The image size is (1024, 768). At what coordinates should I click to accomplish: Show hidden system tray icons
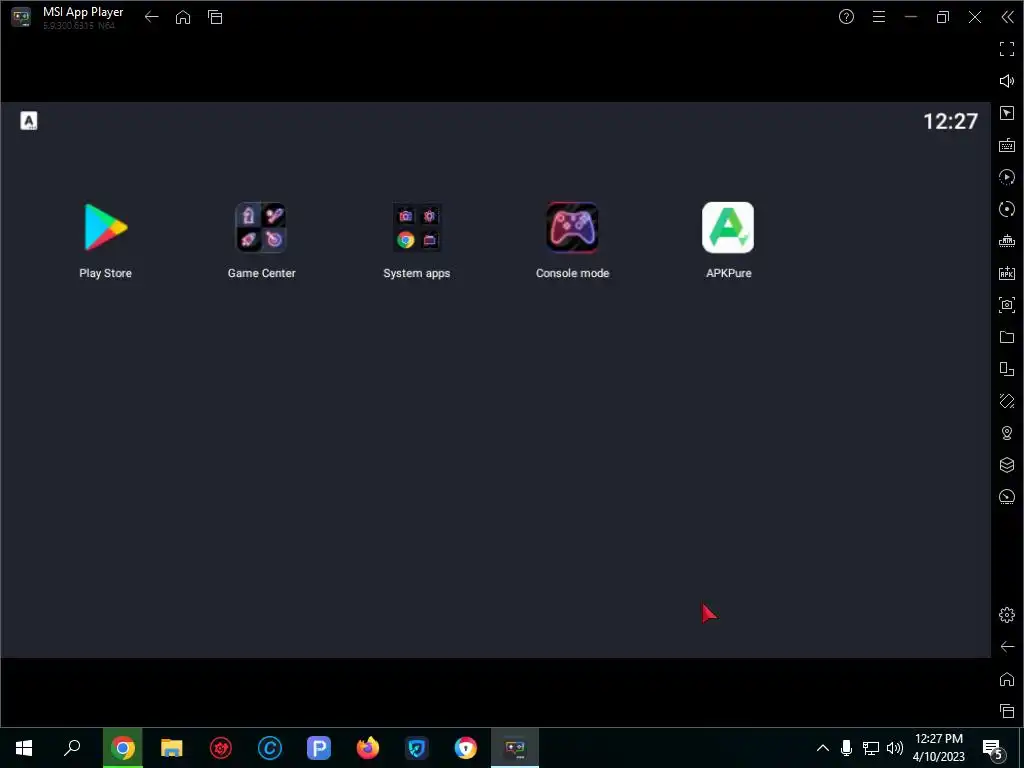pyautogui.click(x=823, y=748)
